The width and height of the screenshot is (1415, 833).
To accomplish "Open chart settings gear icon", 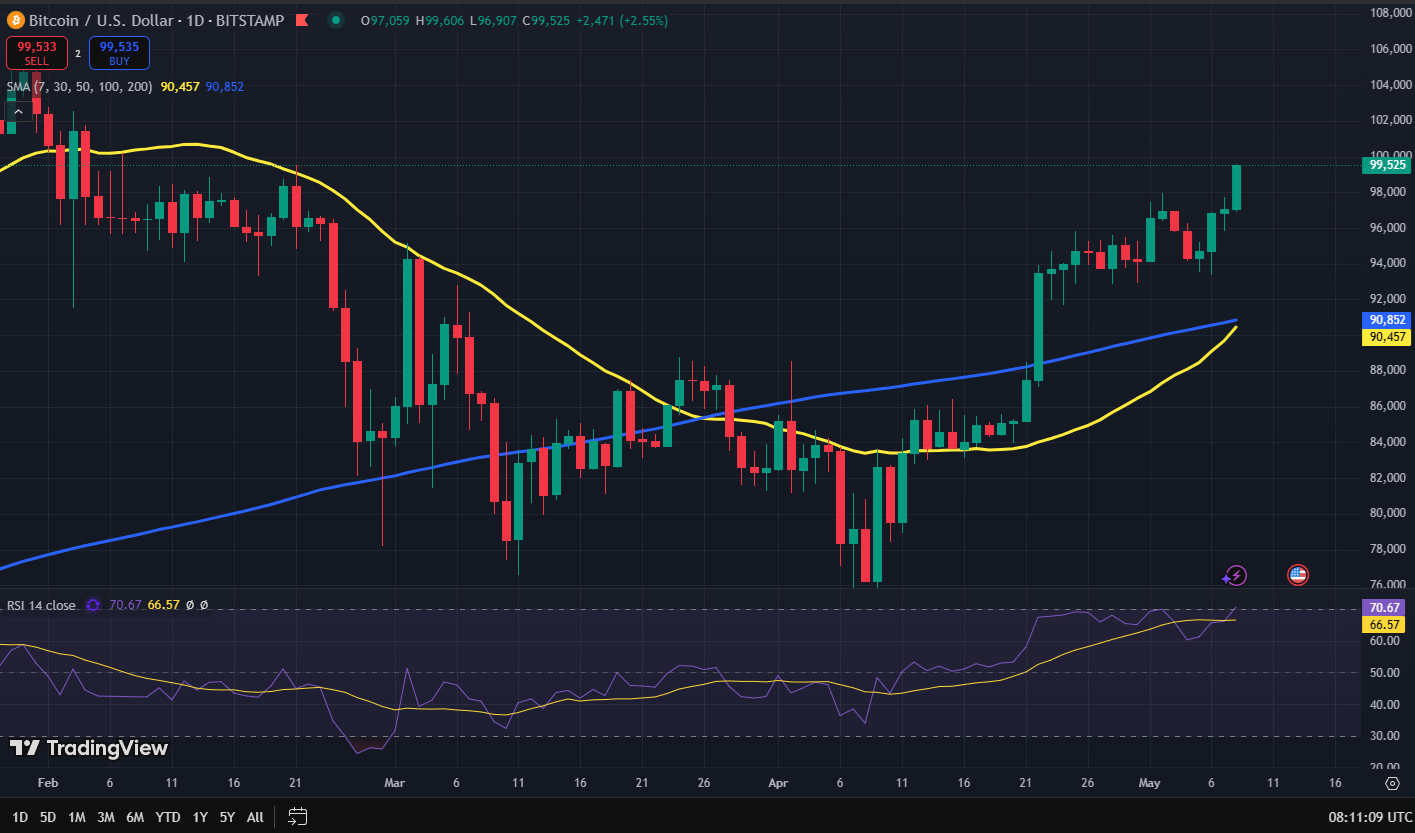I will 1392,782.
